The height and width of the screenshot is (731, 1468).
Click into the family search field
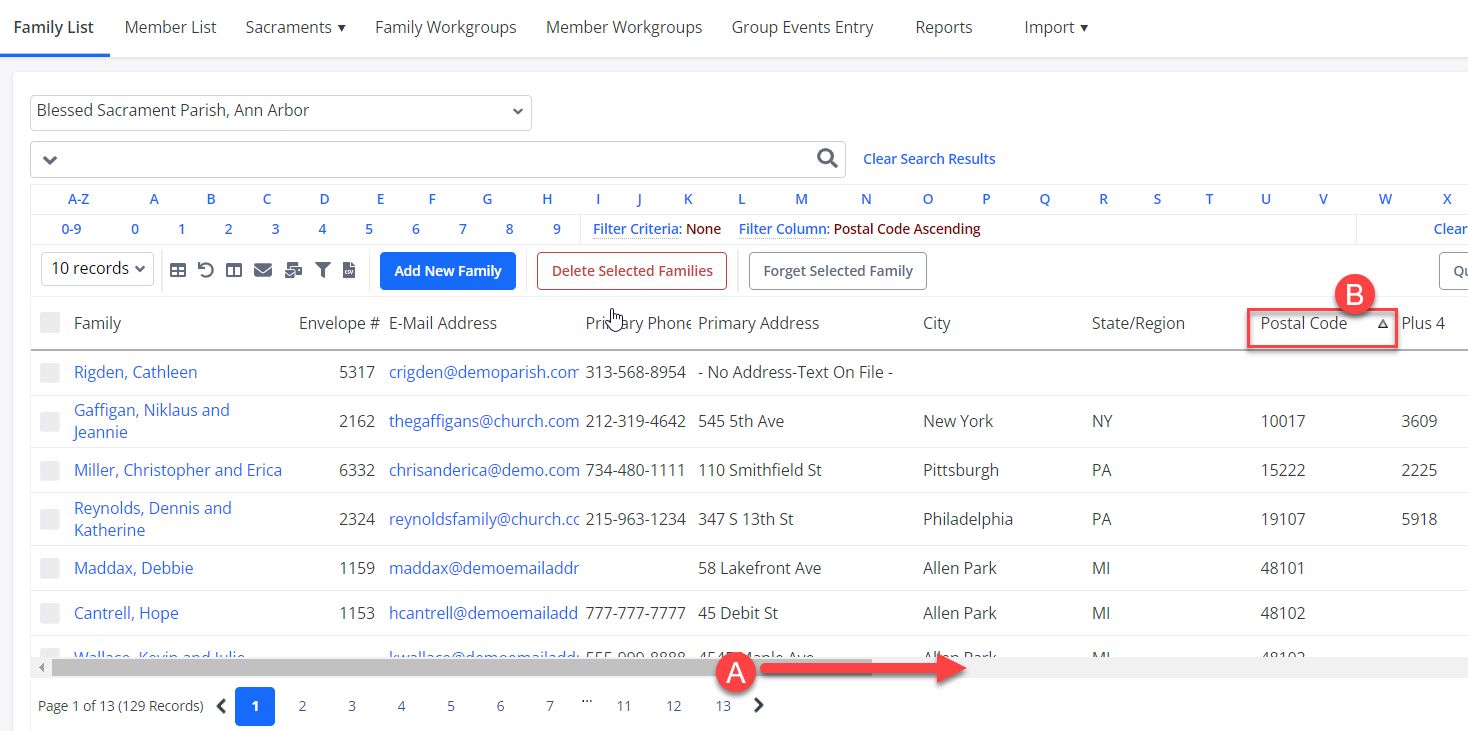coord(438,159)
